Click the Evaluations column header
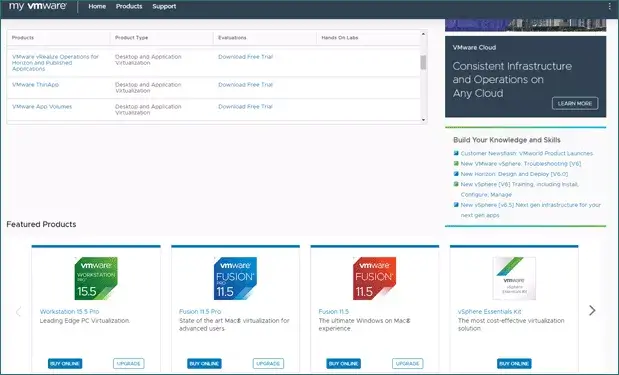Viewport: 619px width, 375px height. click(232, 38)
